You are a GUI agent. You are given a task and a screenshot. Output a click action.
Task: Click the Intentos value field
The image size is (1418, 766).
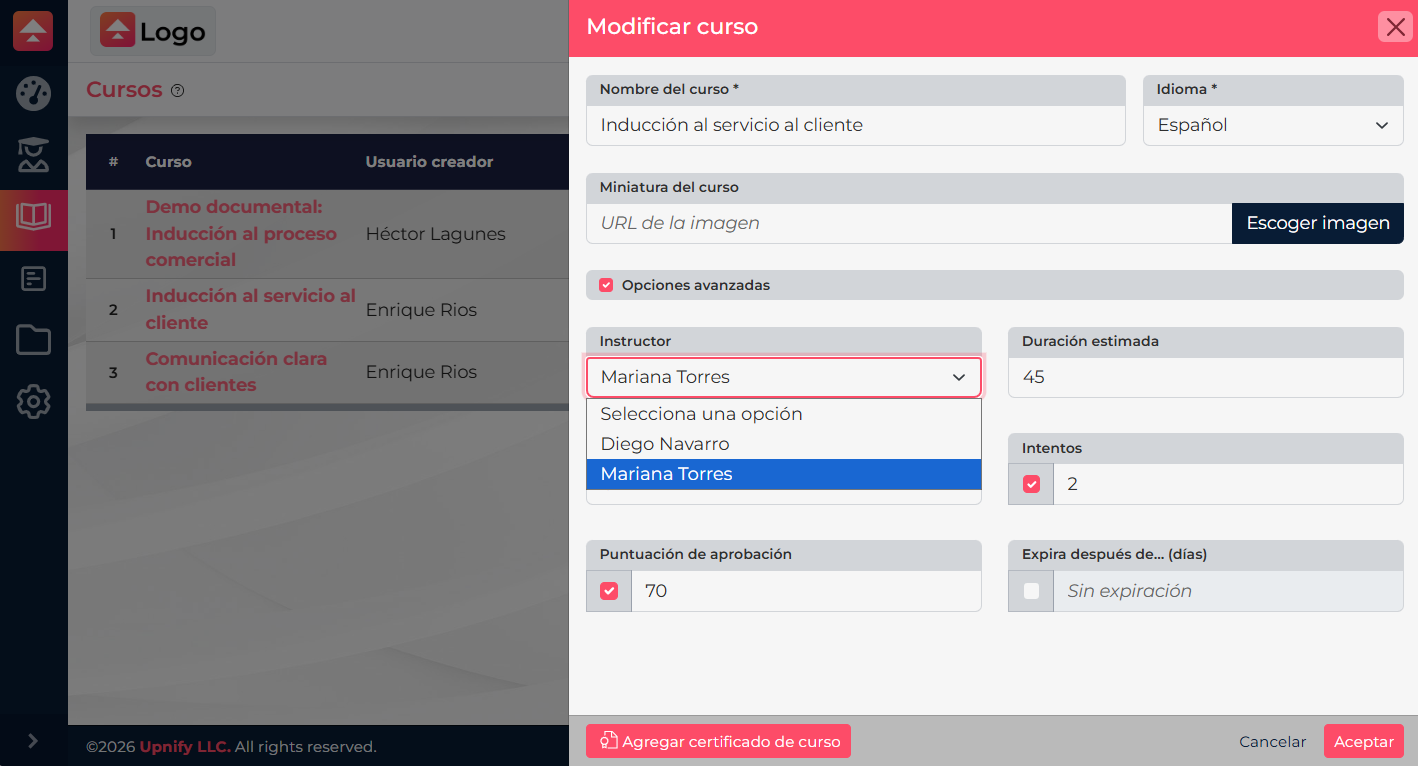1229,484
